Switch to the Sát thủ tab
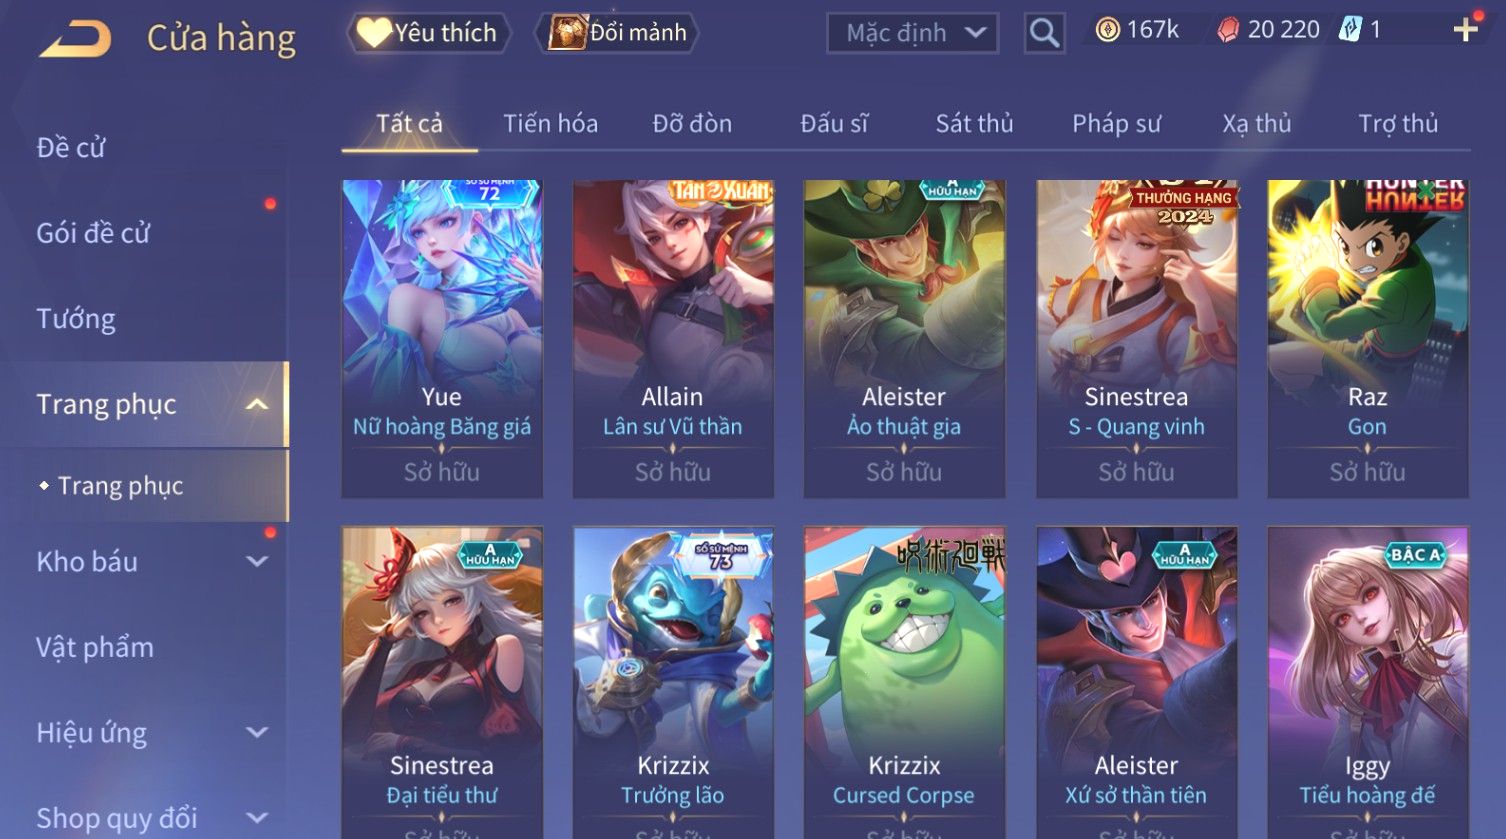 (974, 124)
